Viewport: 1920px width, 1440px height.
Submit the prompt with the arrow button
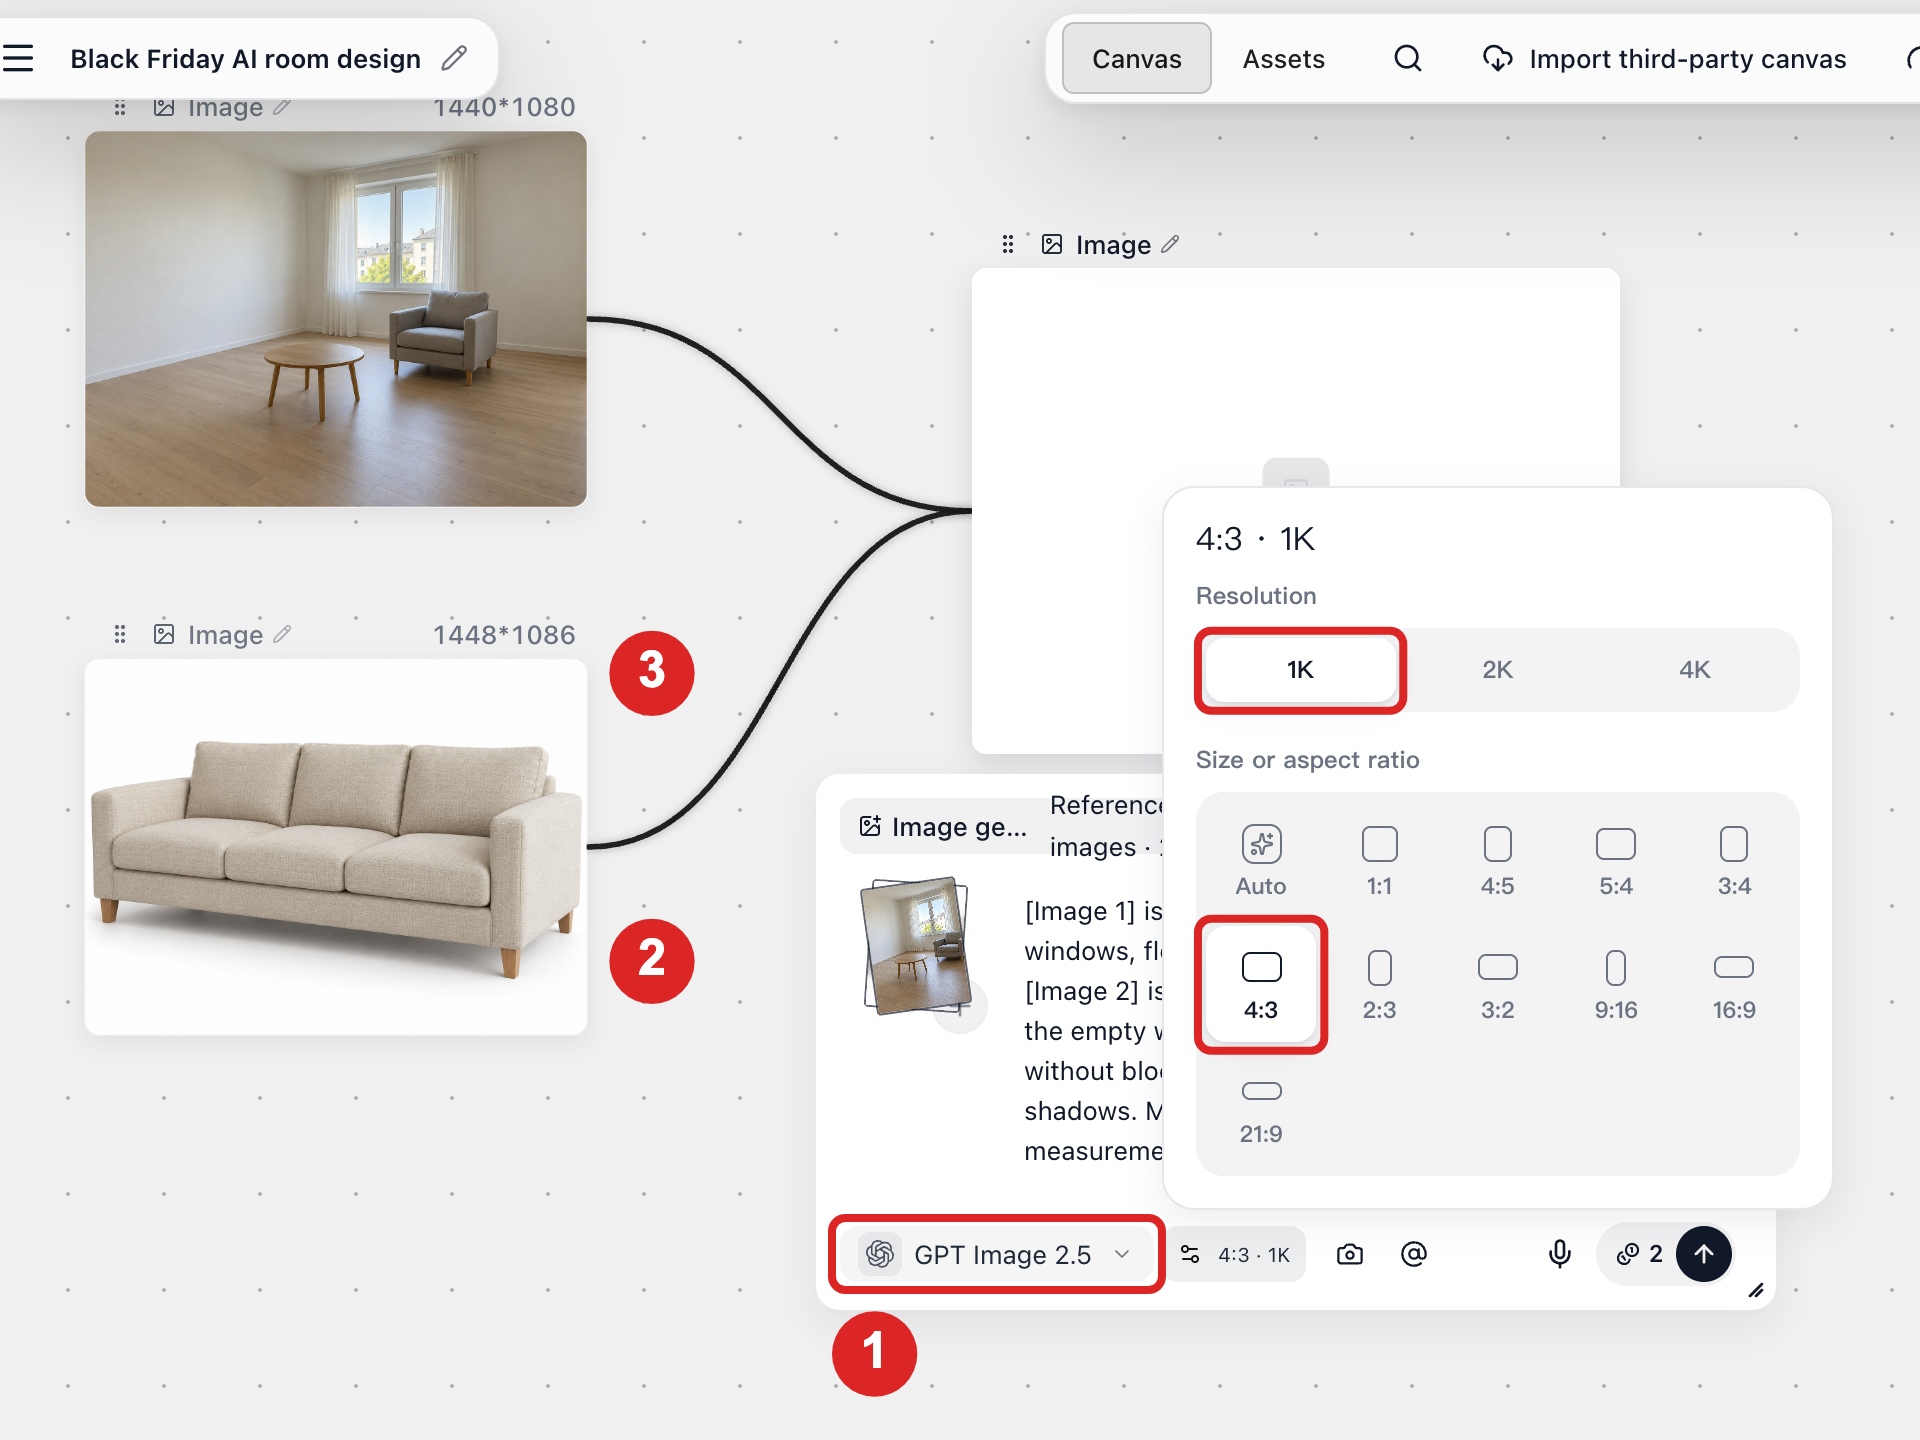pyautogui.click(x=1703, y=1254)
